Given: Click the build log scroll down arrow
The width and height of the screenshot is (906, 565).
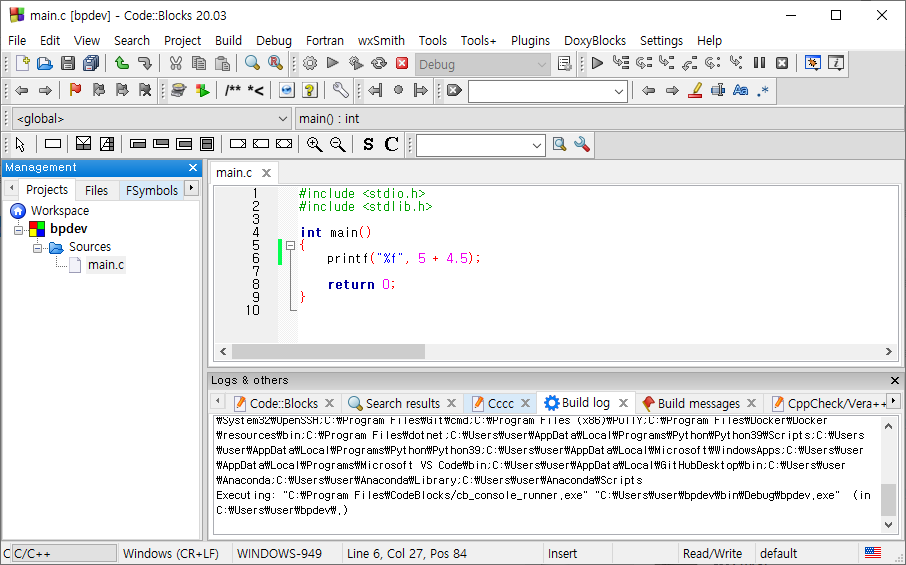Looking at the screenshot, I should 889,524.
